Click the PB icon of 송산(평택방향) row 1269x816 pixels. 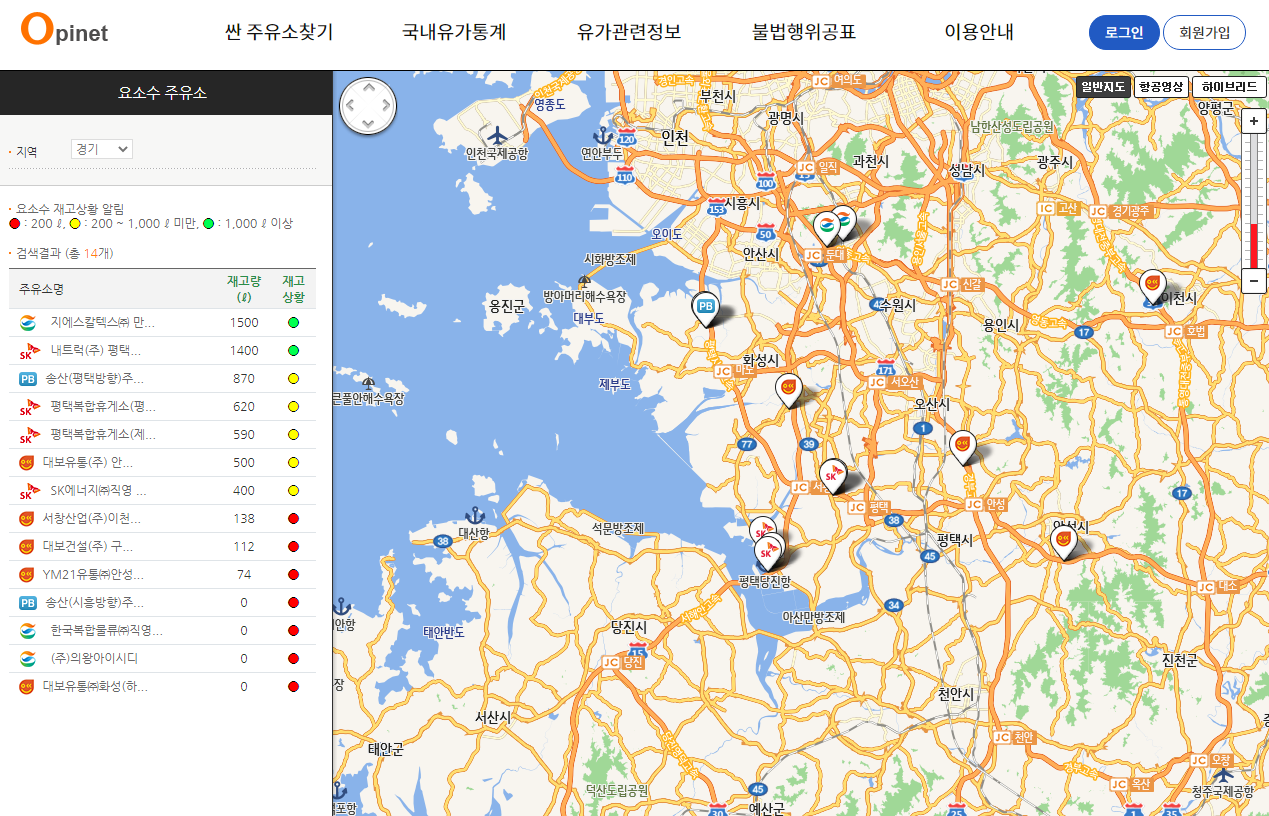(x=27, y=379)
